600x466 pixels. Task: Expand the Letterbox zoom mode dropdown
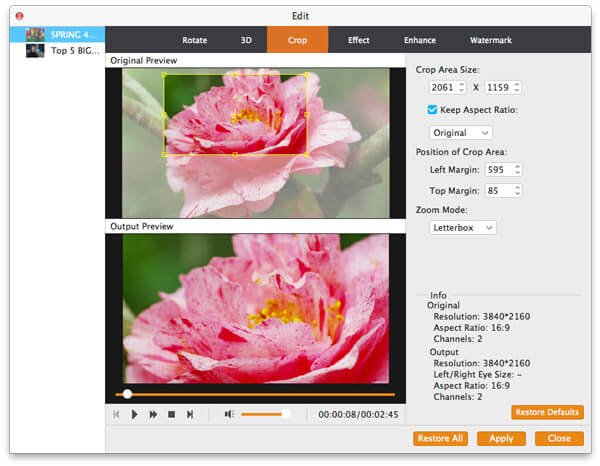click(x=463, y=228)
